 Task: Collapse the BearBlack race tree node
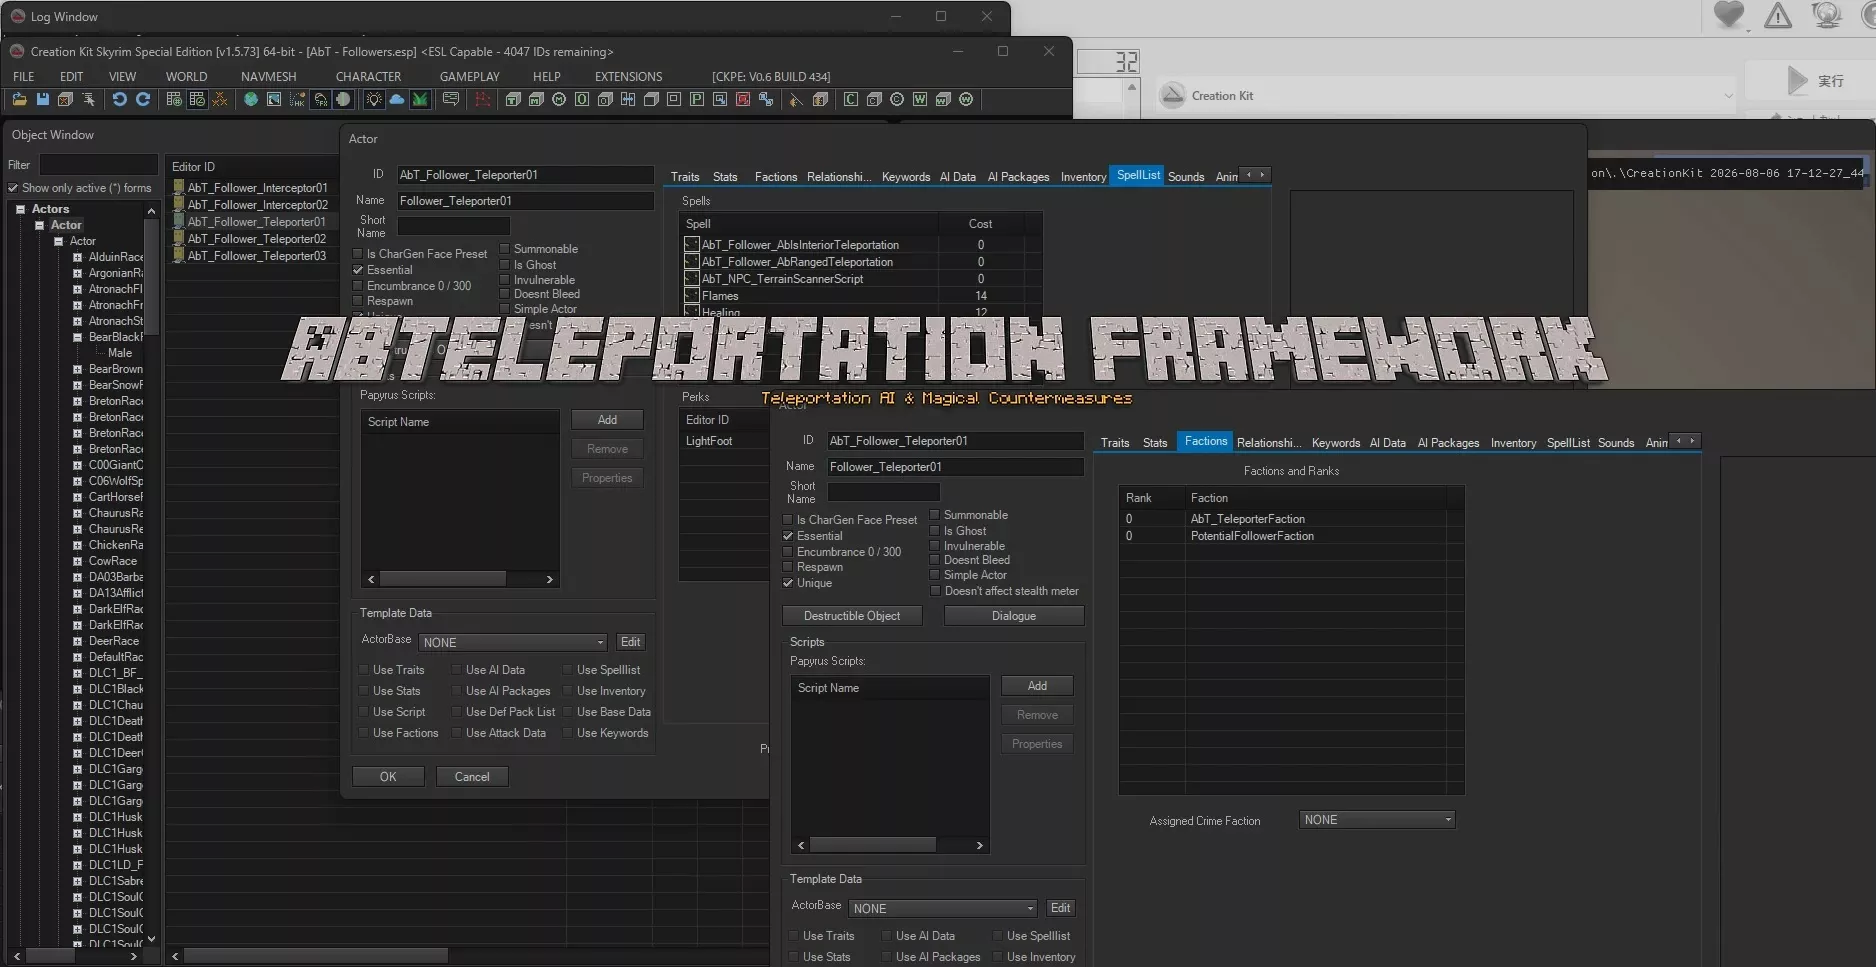click(x=77, y=337)
